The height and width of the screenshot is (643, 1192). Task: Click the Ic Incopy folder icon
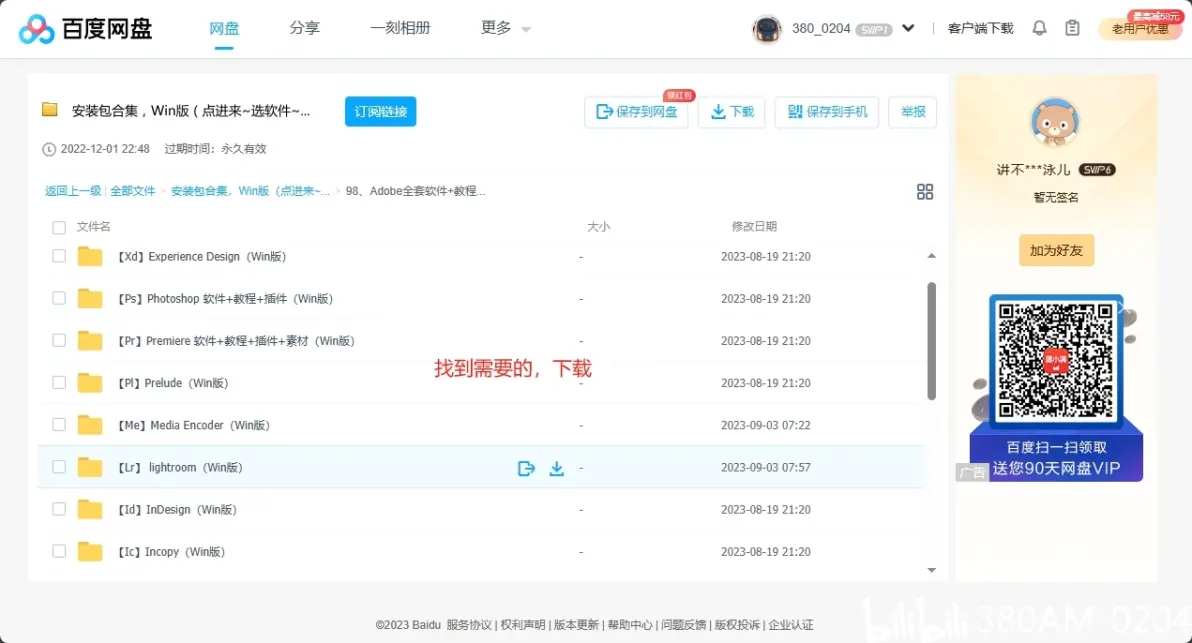click(90, 552)
